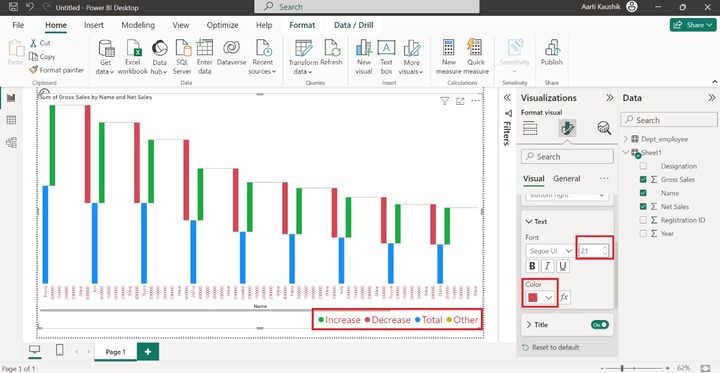The width and height of the screenshot is (720, 373).
Task: Open conditional formatting fx for color
Action: [x=564, y=298]
